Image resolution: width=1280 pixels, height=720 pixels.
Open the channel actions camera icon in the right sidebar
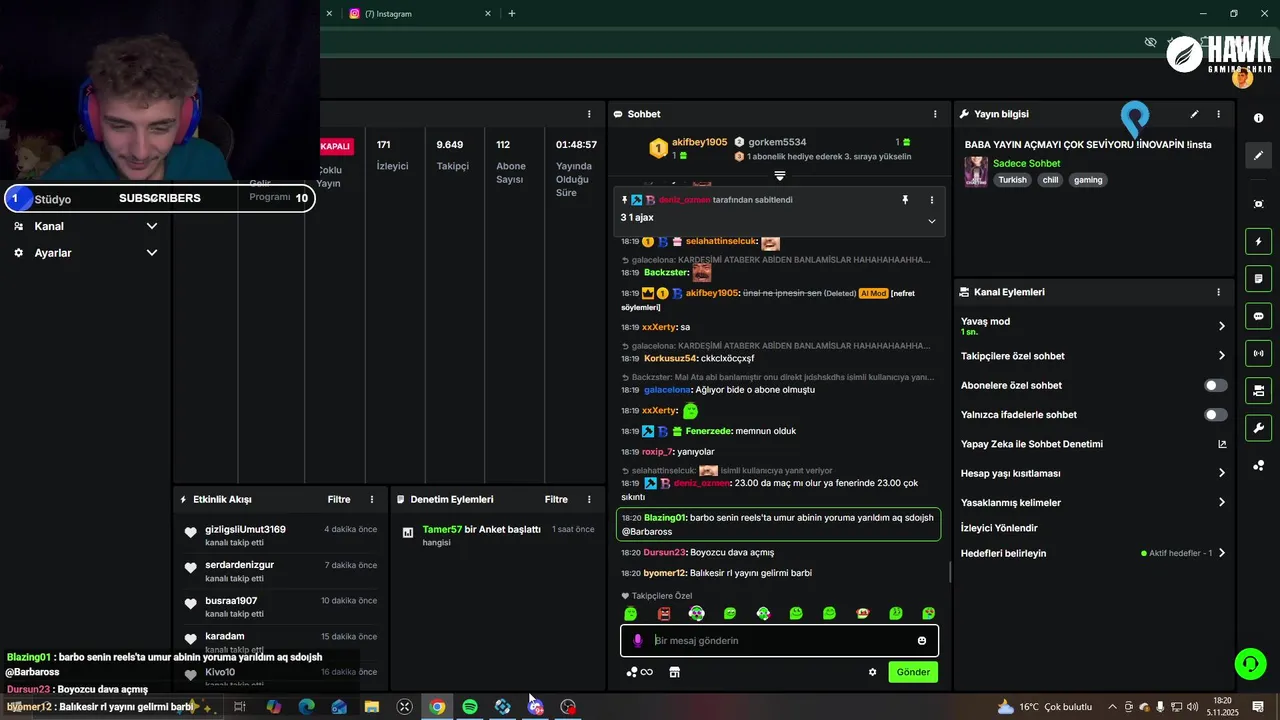pos(1258,390)
